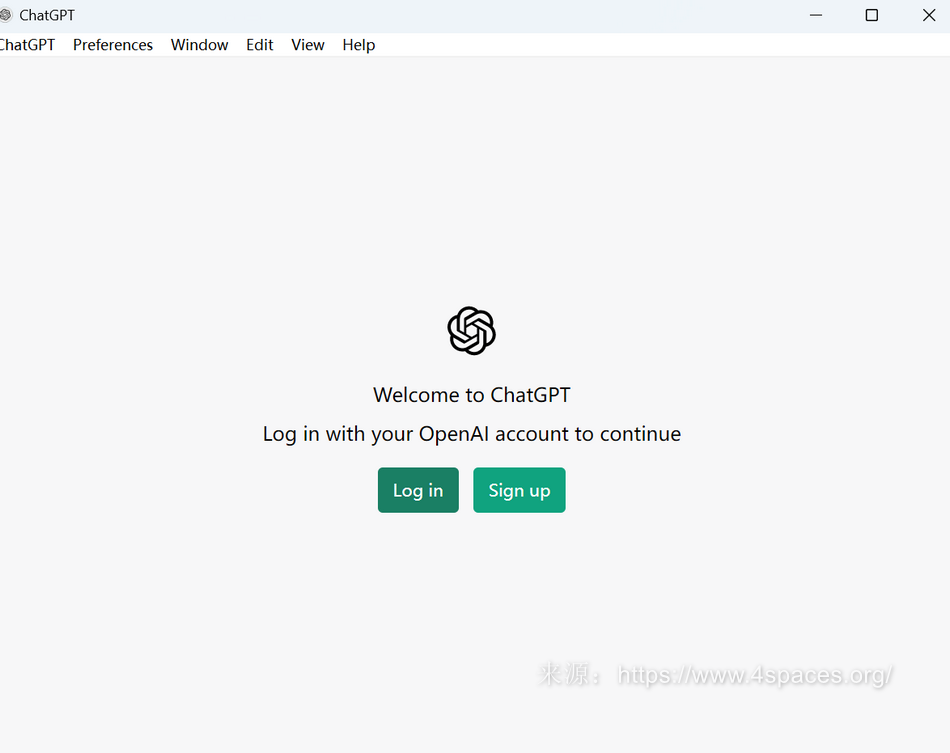The image size is (950, 753).
Task: Click the OpenAI knot logo above welcome text
Action: pos(472,331)
